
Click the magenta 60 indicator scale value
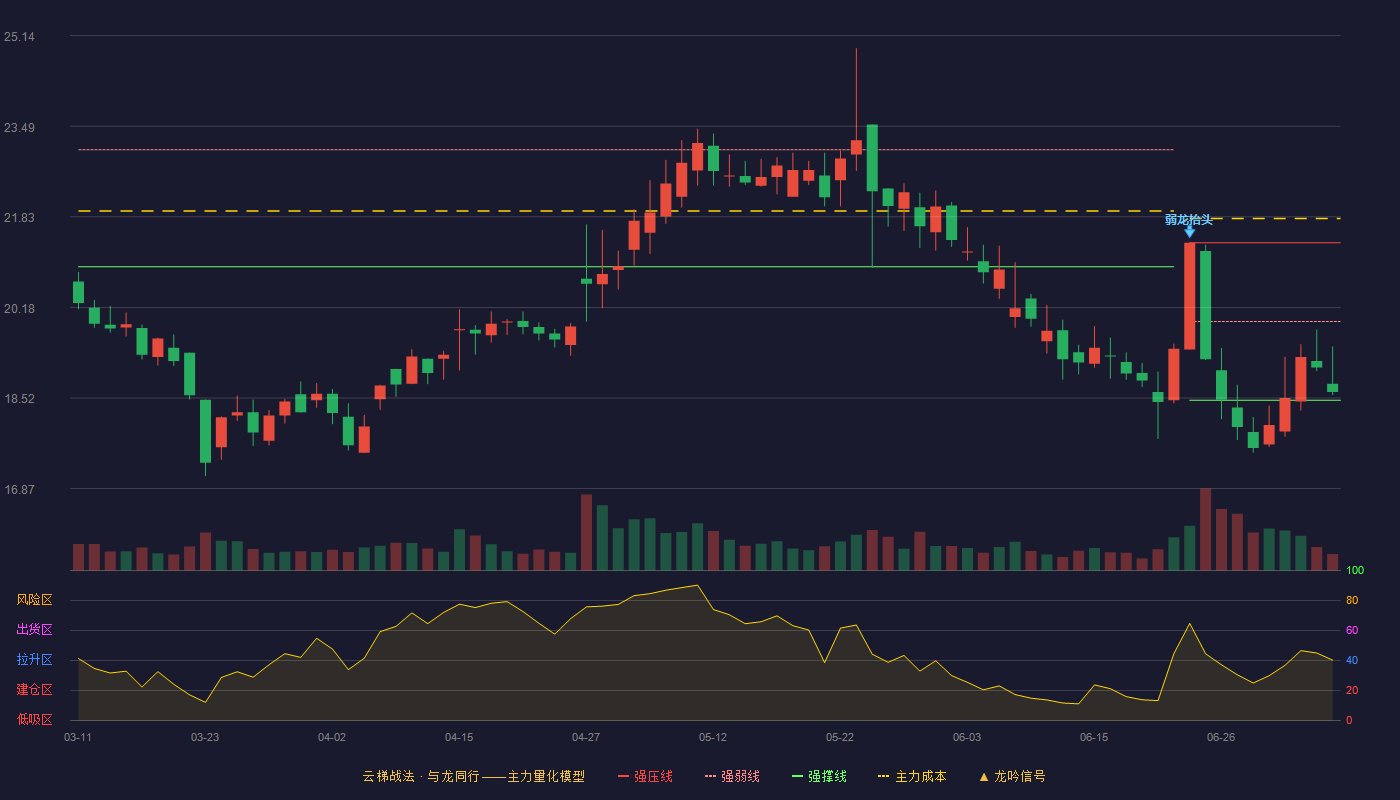click(x=1352, y=630)
